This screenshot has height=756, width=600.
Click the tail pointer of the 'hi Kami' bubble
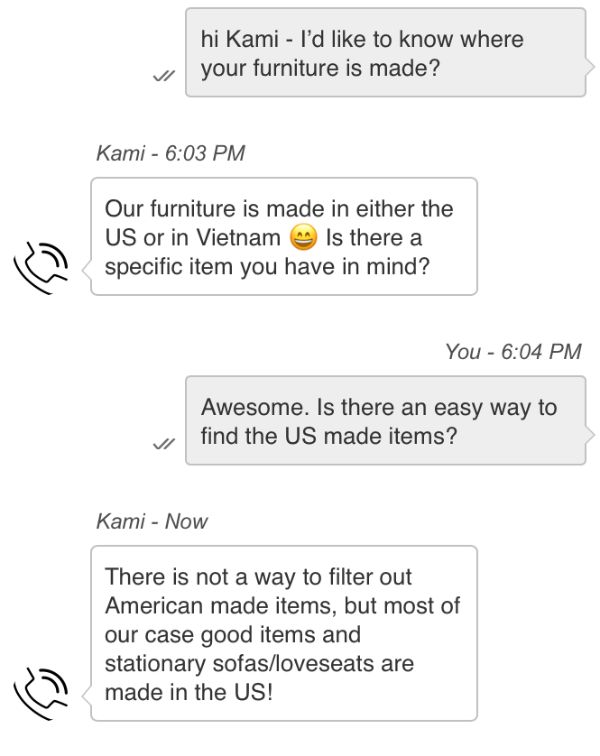point(590,67)
